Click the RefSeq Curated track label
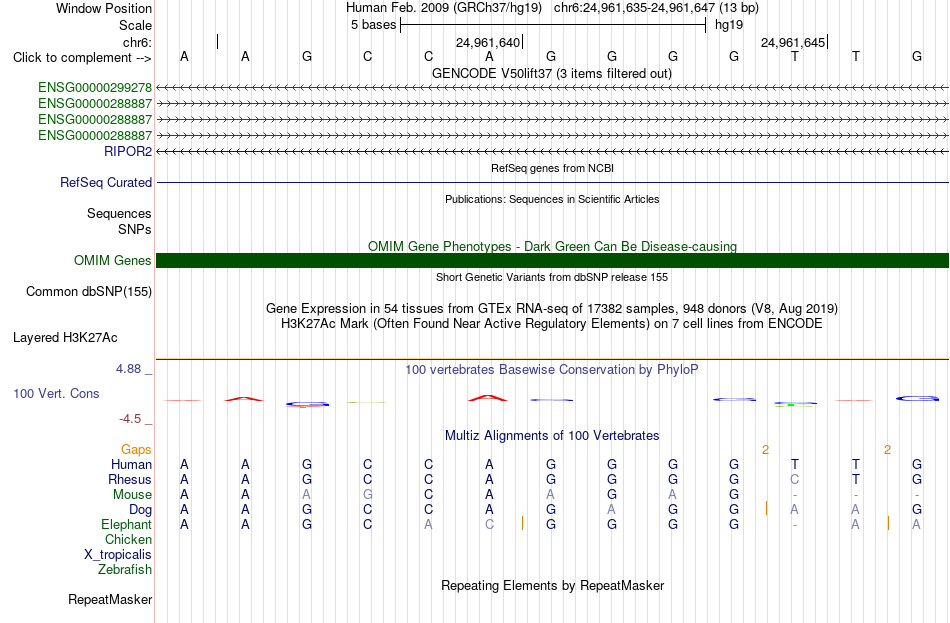This screenshot has width=950, height=623. pos(106,182)
